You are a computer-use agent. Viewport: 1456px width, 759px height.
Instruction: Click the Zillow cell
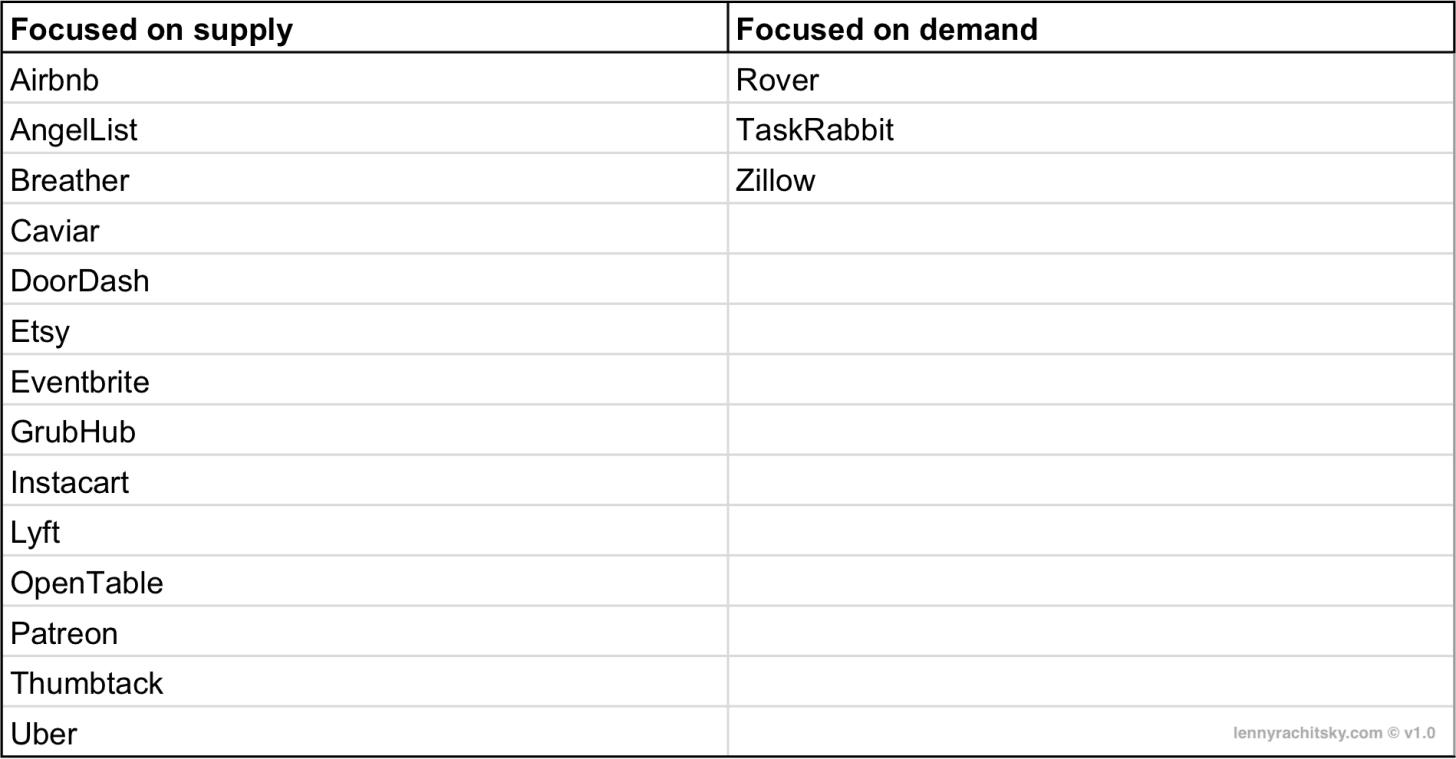[x=1091, y=179]
